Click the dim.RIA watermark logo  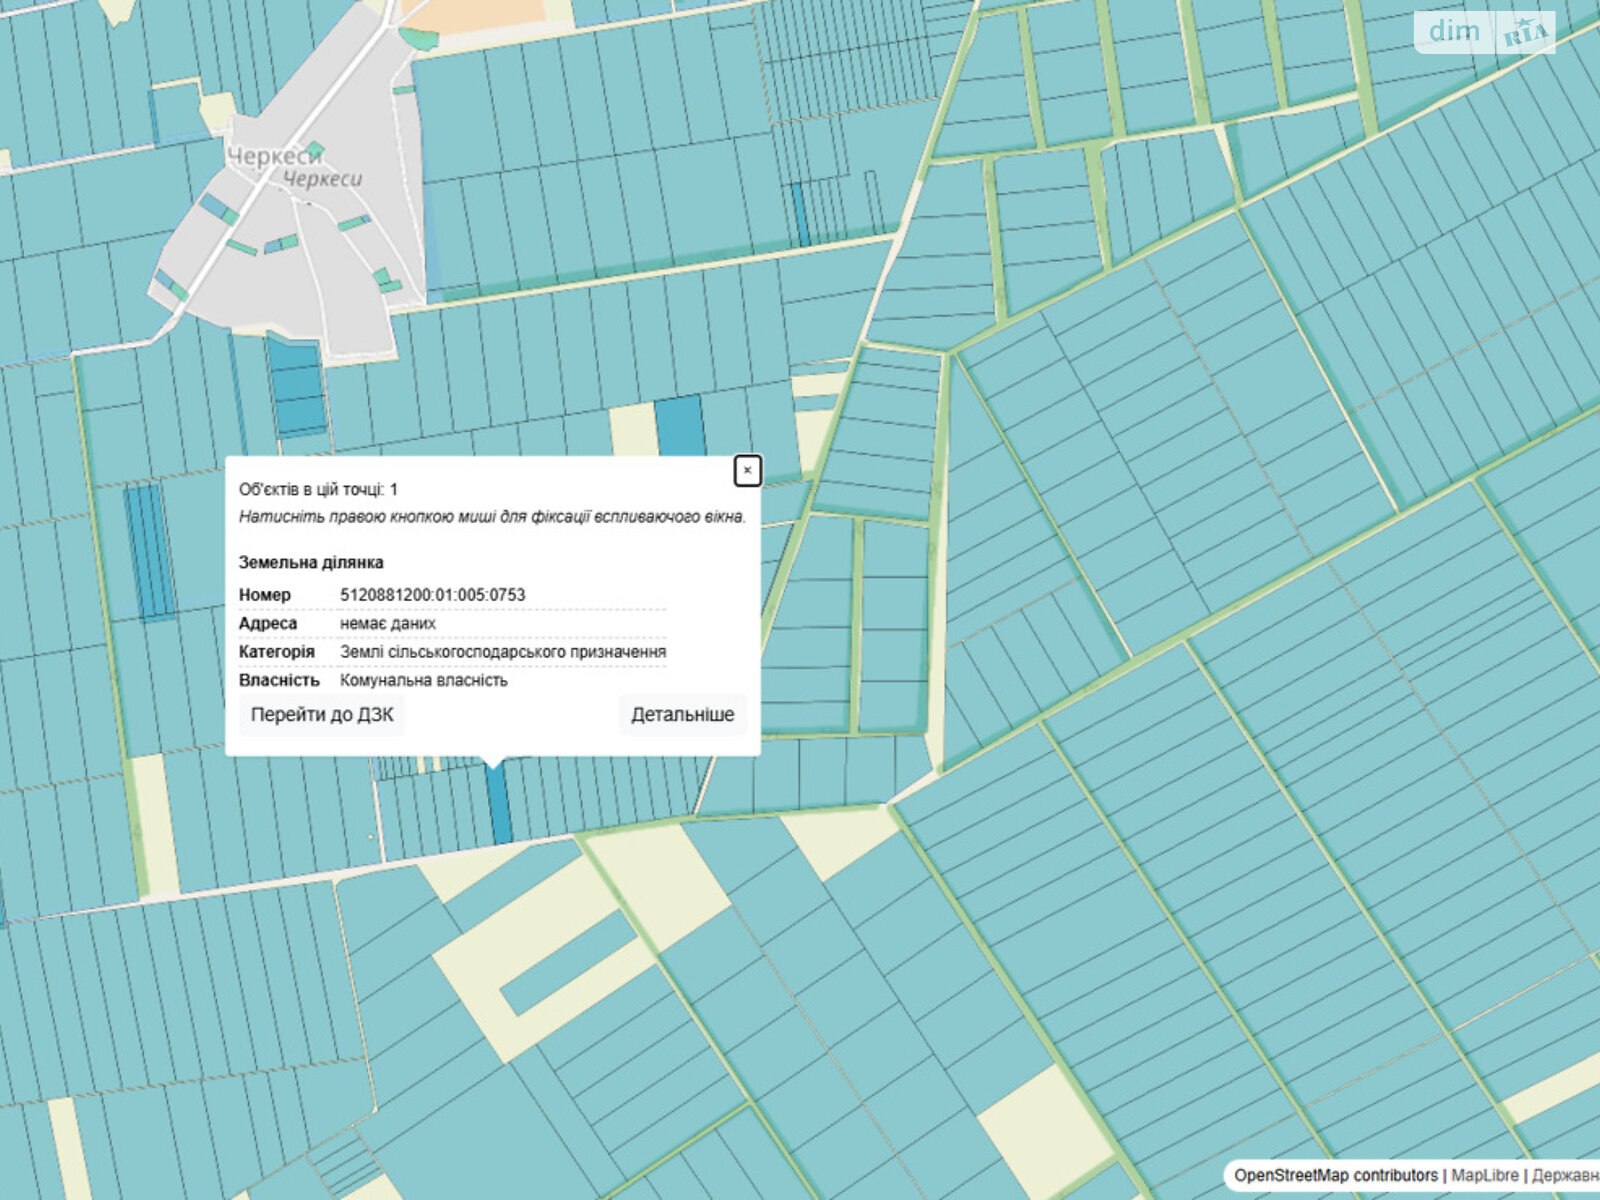1485,33
